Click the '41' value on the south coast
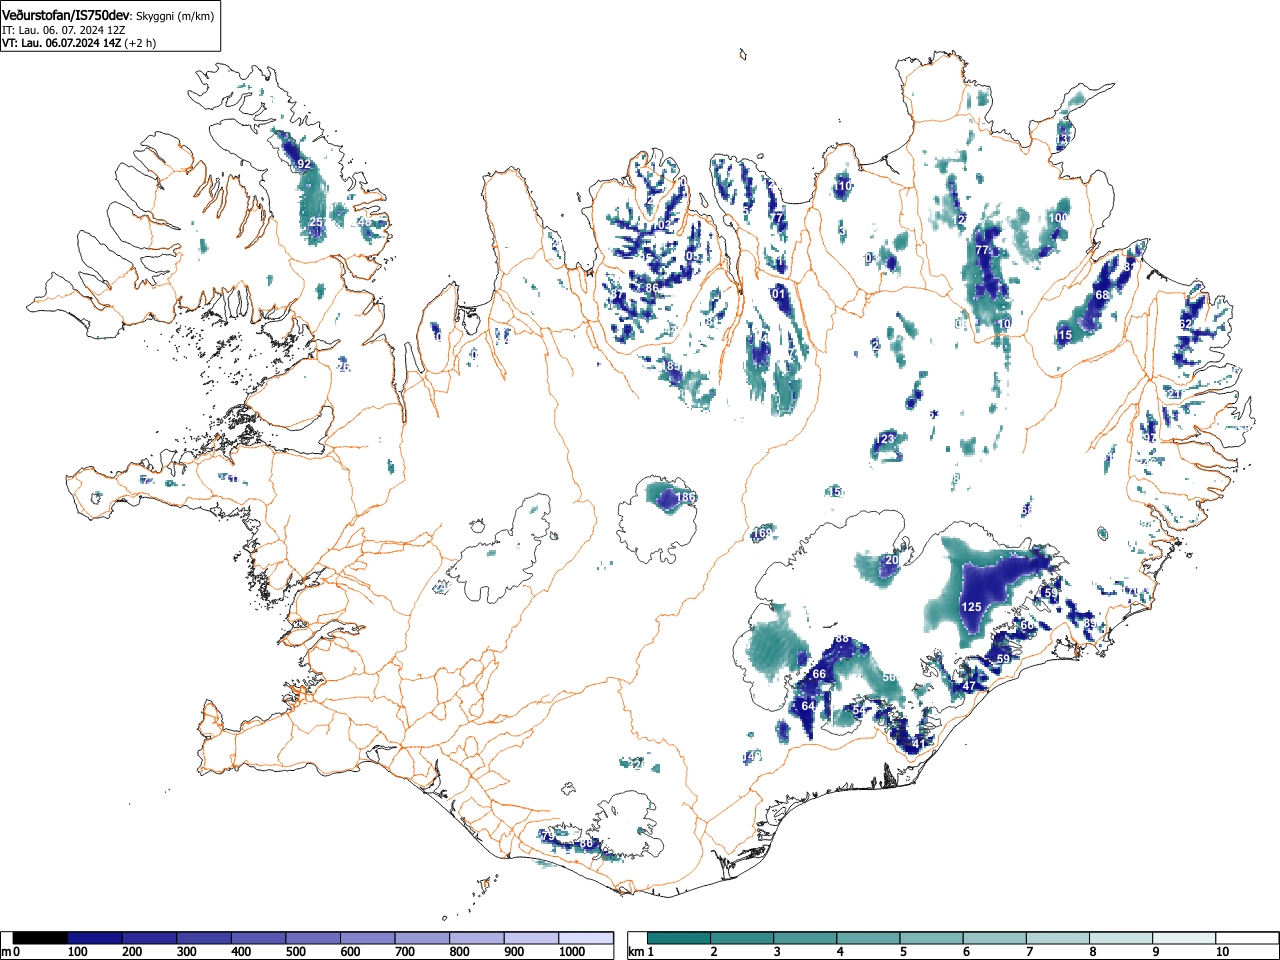 tap(919, 744)
